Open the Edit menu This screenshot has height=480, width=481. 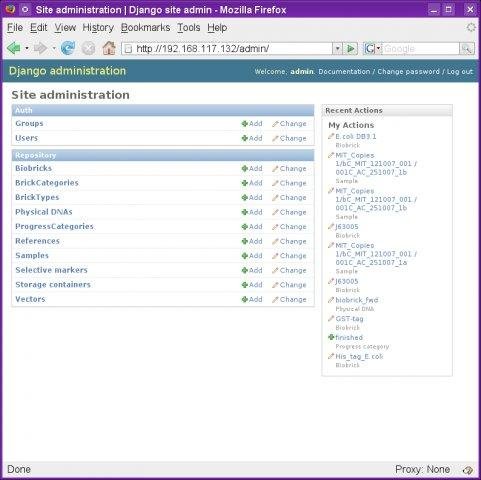pos(39,28)
